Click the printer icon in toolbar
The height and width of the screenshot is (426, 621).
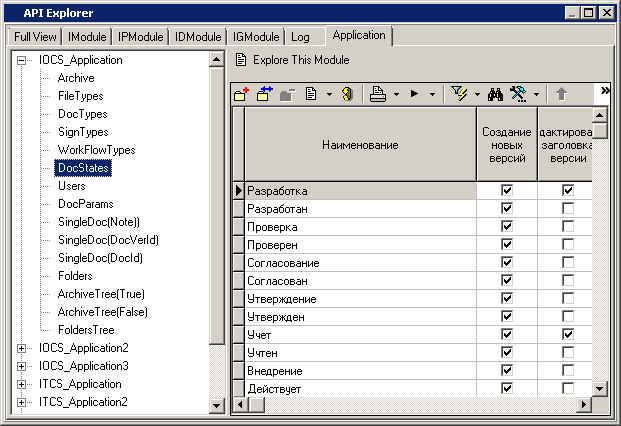click(378, 94)
